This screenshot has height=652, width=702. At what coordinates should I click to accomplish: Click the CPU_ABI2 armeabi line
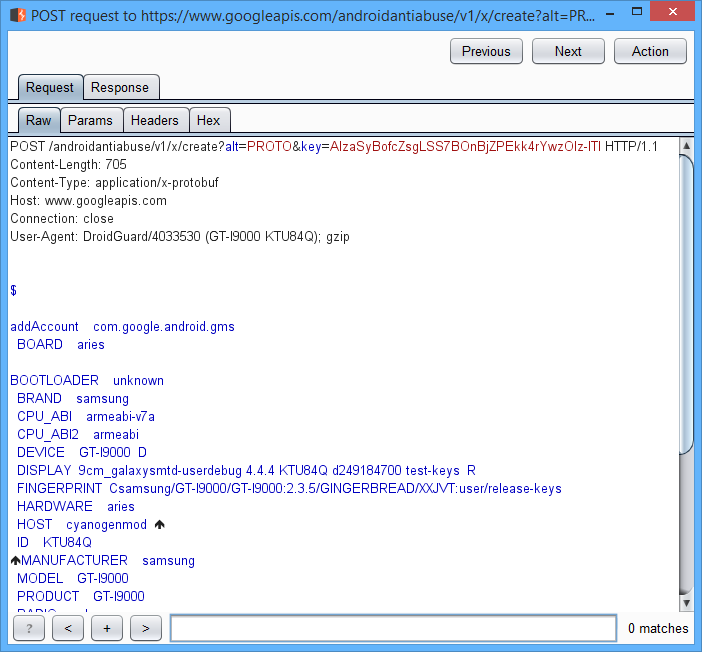click(78, 434)
